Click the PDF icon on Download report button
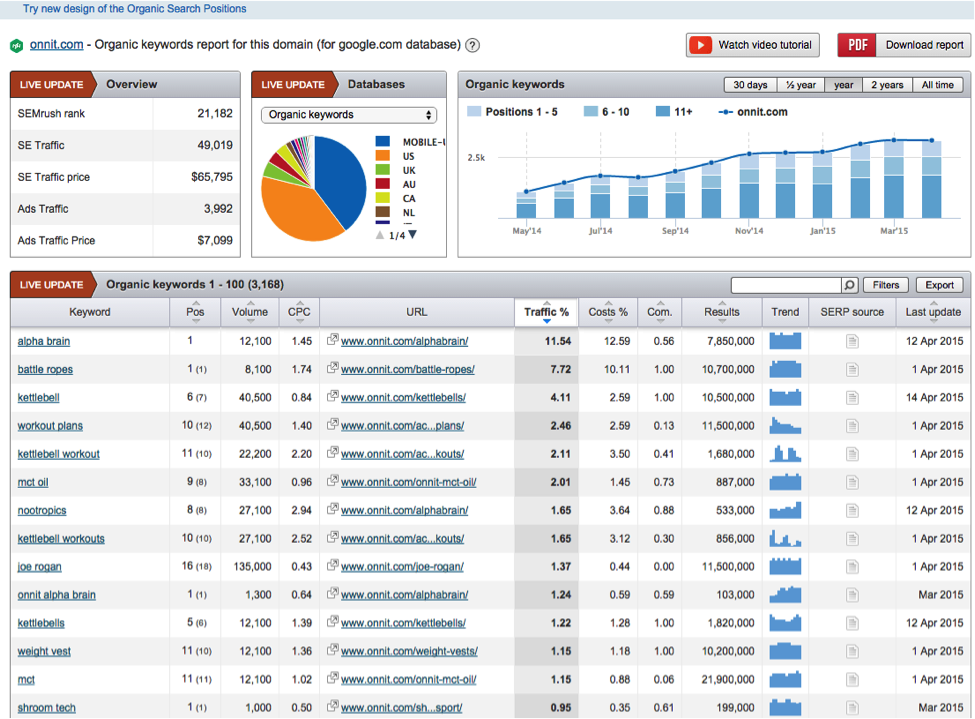 [x=858, y=45]
